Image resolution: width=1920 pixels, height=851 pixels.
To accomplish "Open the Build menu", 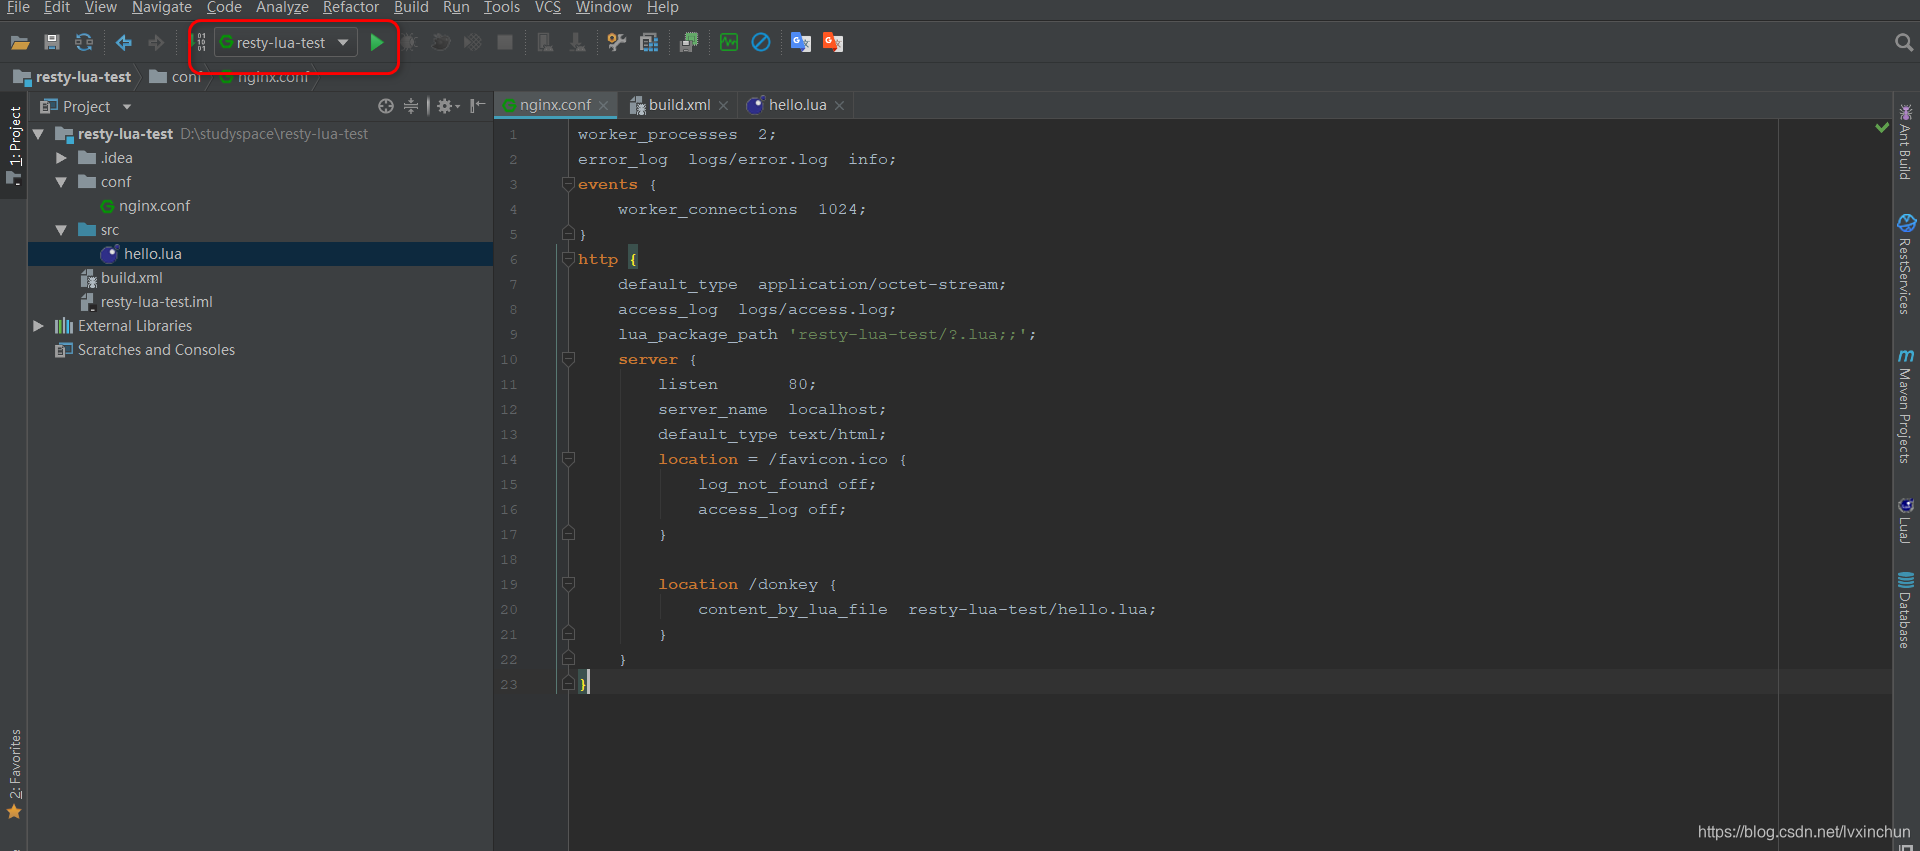I will click(x=411, y=8).
